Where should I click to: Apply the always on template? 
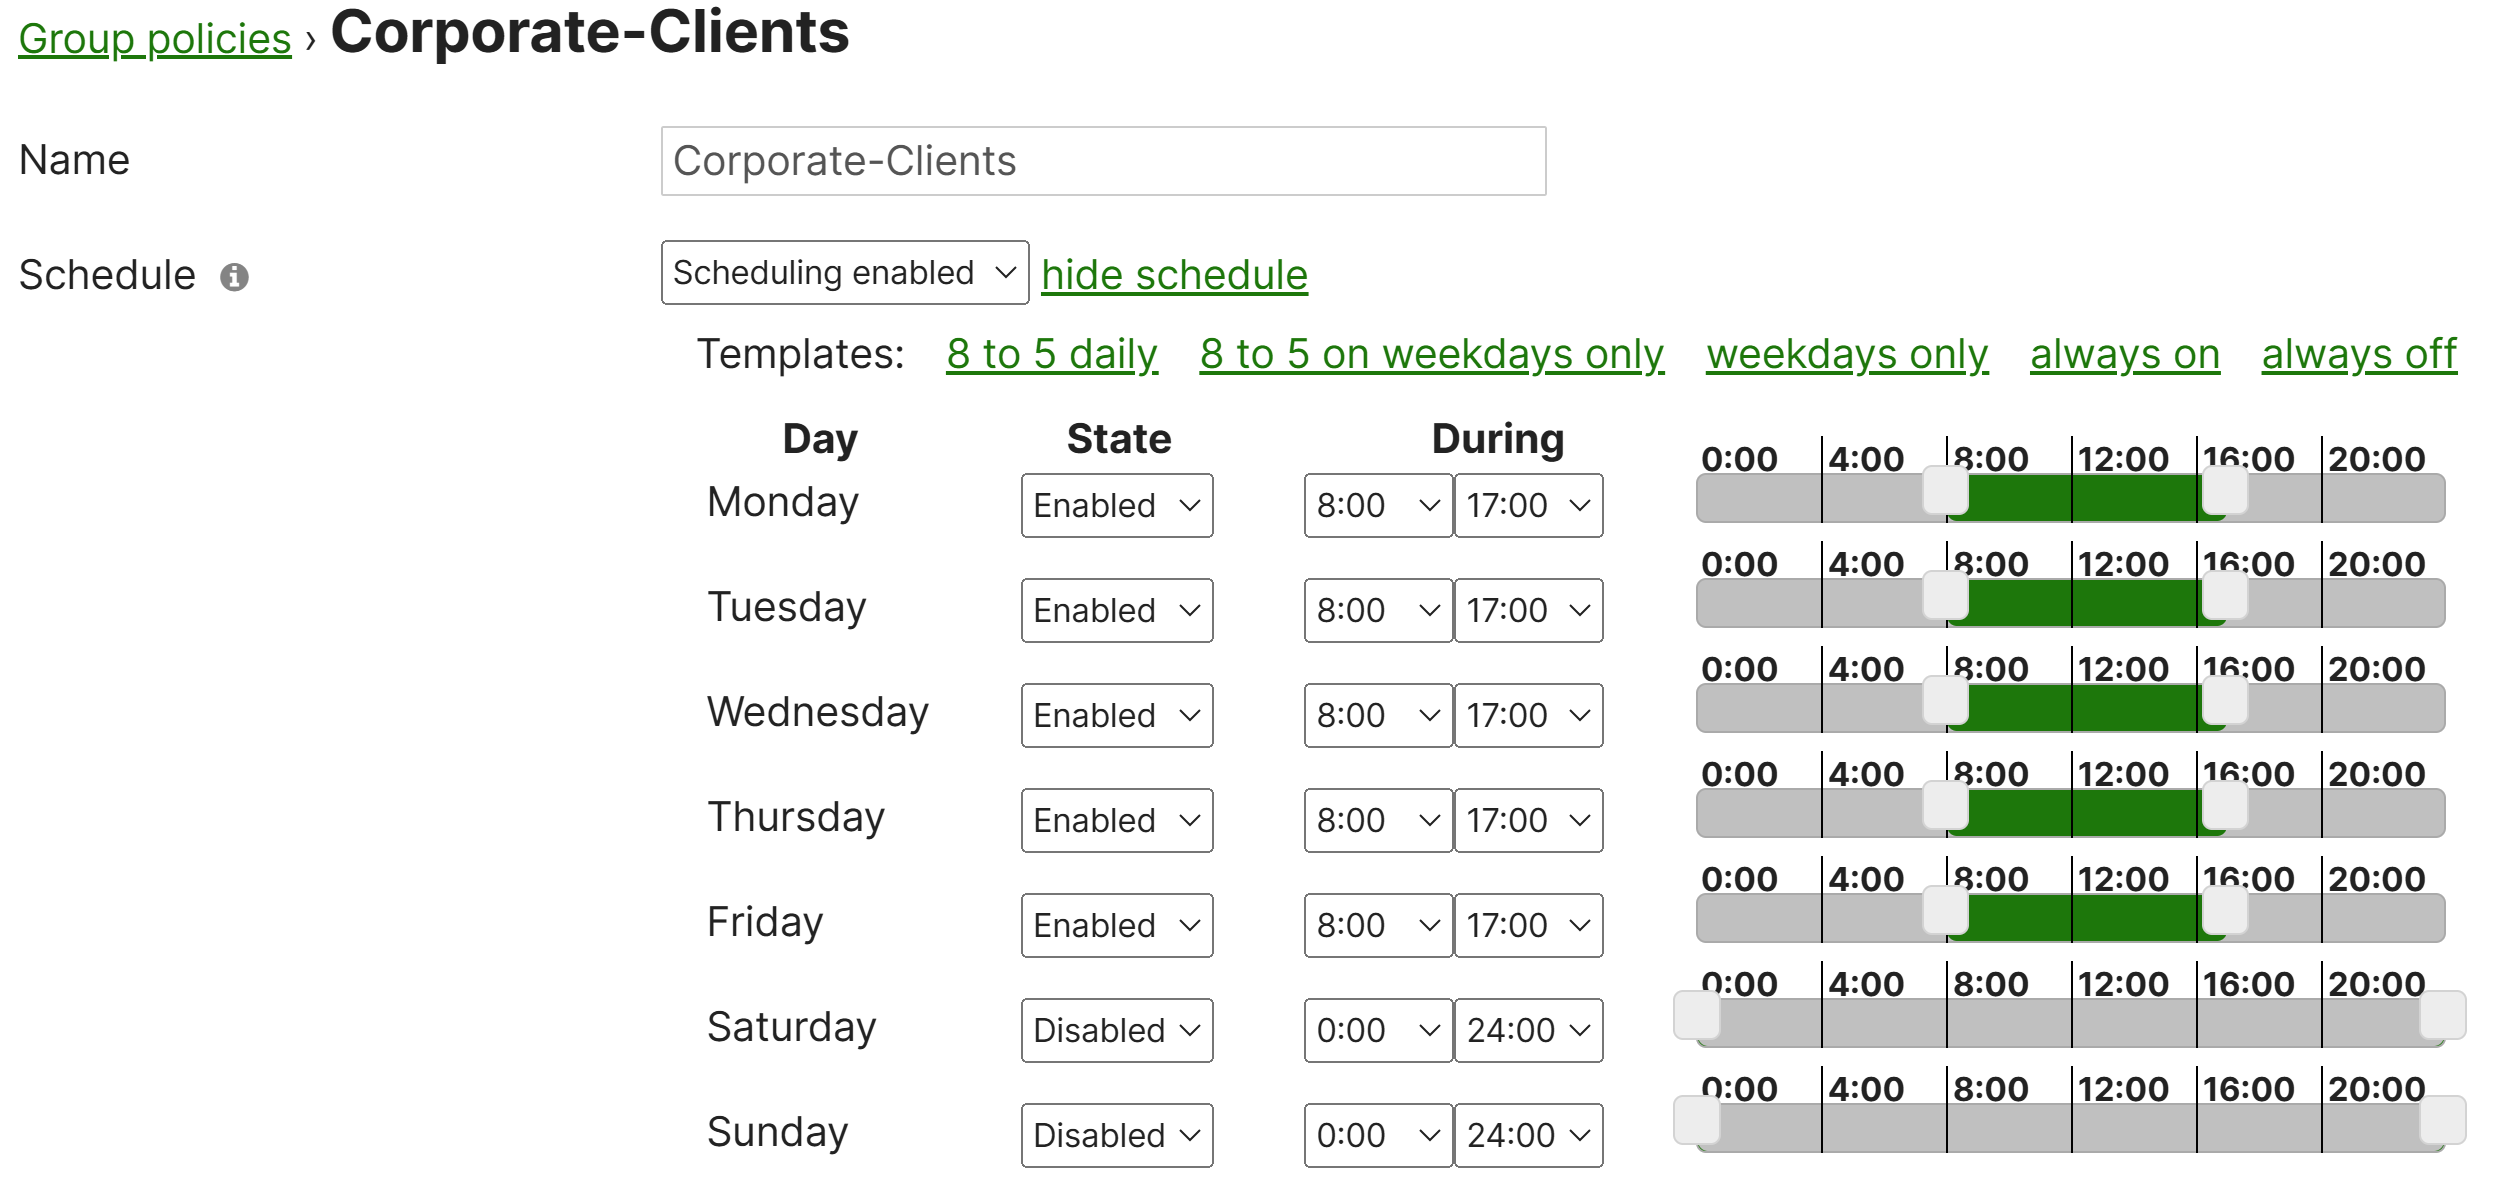coord(2125,354)
